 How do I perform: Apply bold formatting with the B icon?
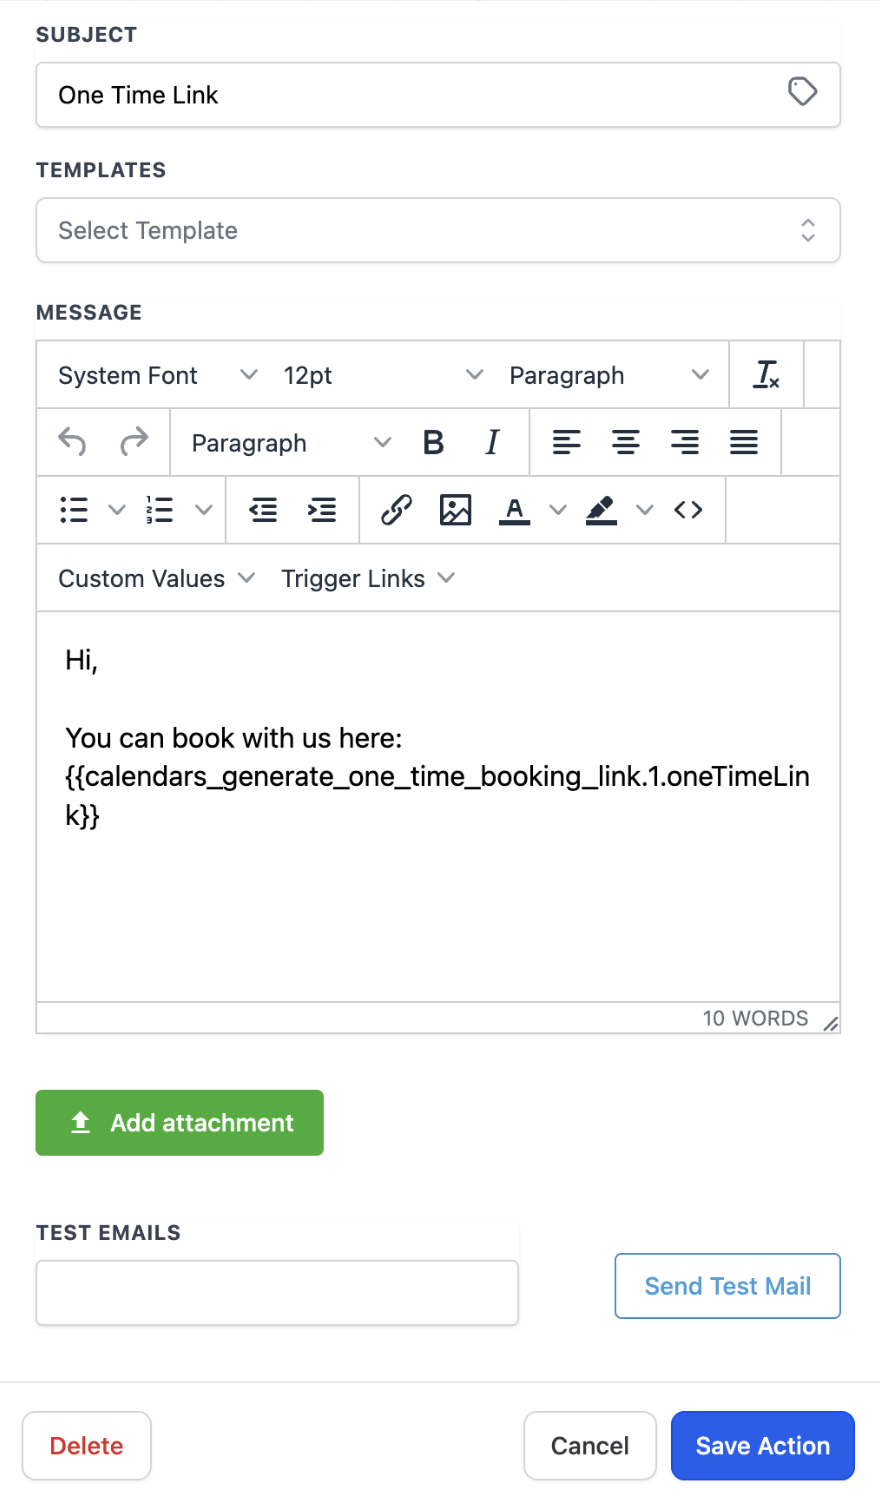pyautogui.click(x=432, y=442)
